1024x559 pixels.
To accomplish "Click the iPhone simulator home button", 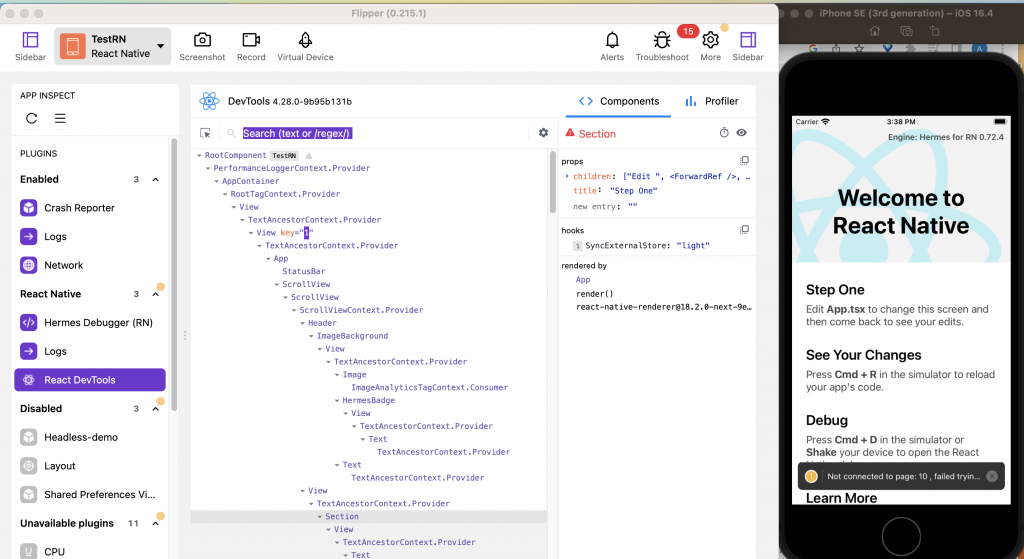I will [901, 536].
